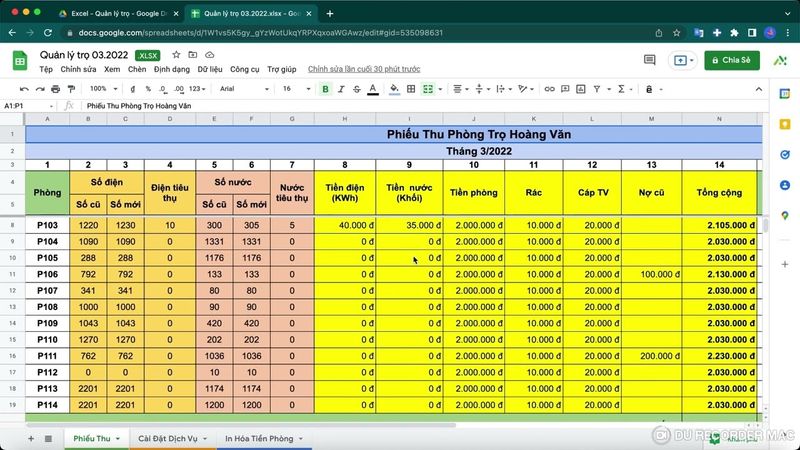
Task: Move document using folder icon
Action: tap(192, 55)
